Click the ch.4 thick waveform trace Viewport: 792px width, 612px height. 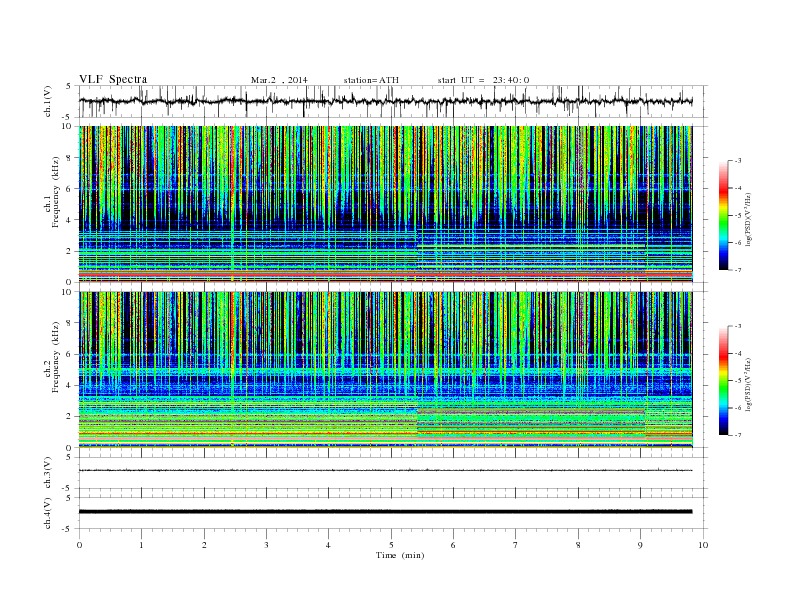385,512
